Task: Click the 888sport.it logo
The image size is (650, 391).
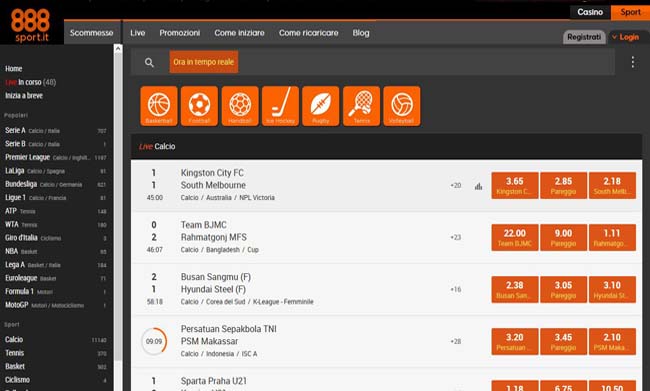Action: [30, 25]
